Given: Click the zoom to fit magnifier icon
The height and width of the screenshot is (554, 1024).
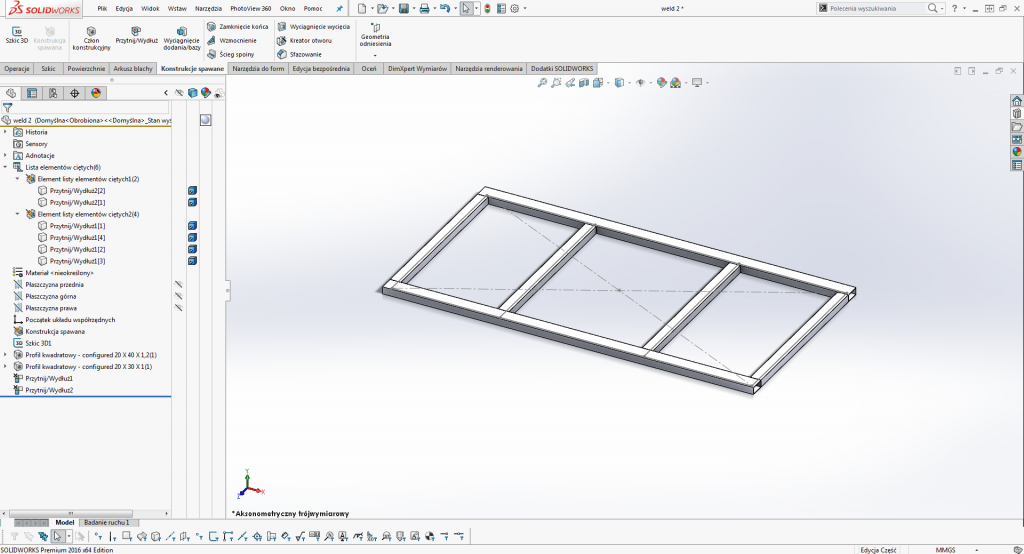Looking at the screenshot, I should (542, 83).
